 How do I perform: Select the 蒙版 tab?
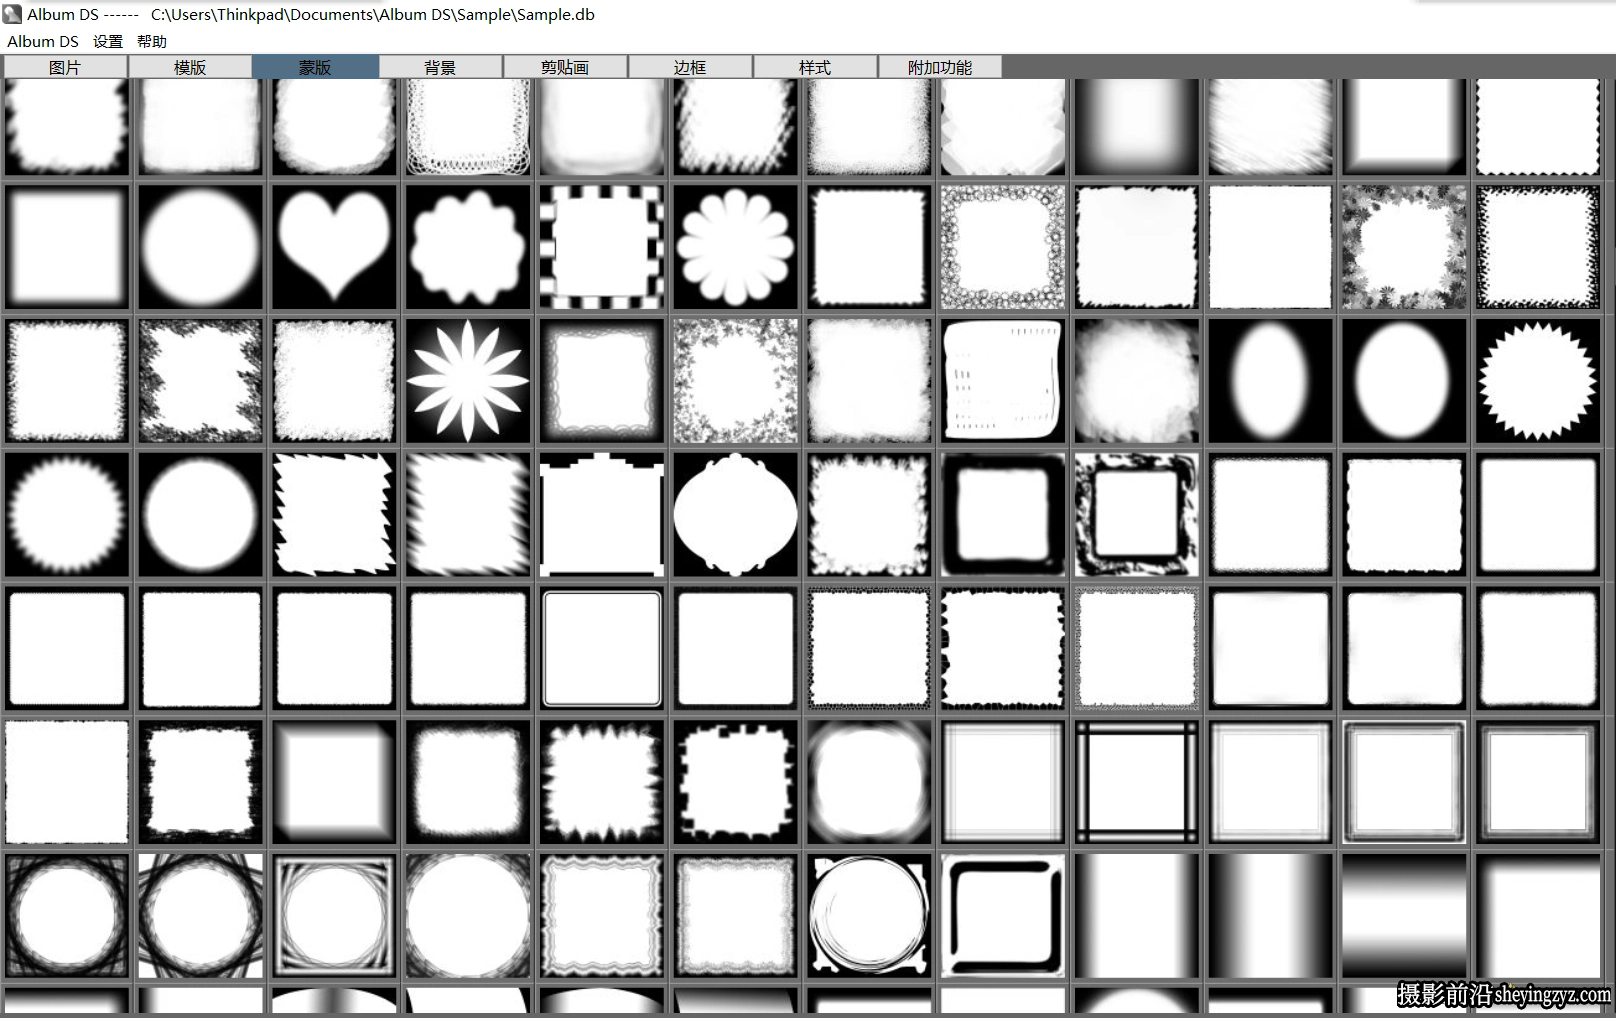(315, 67)
